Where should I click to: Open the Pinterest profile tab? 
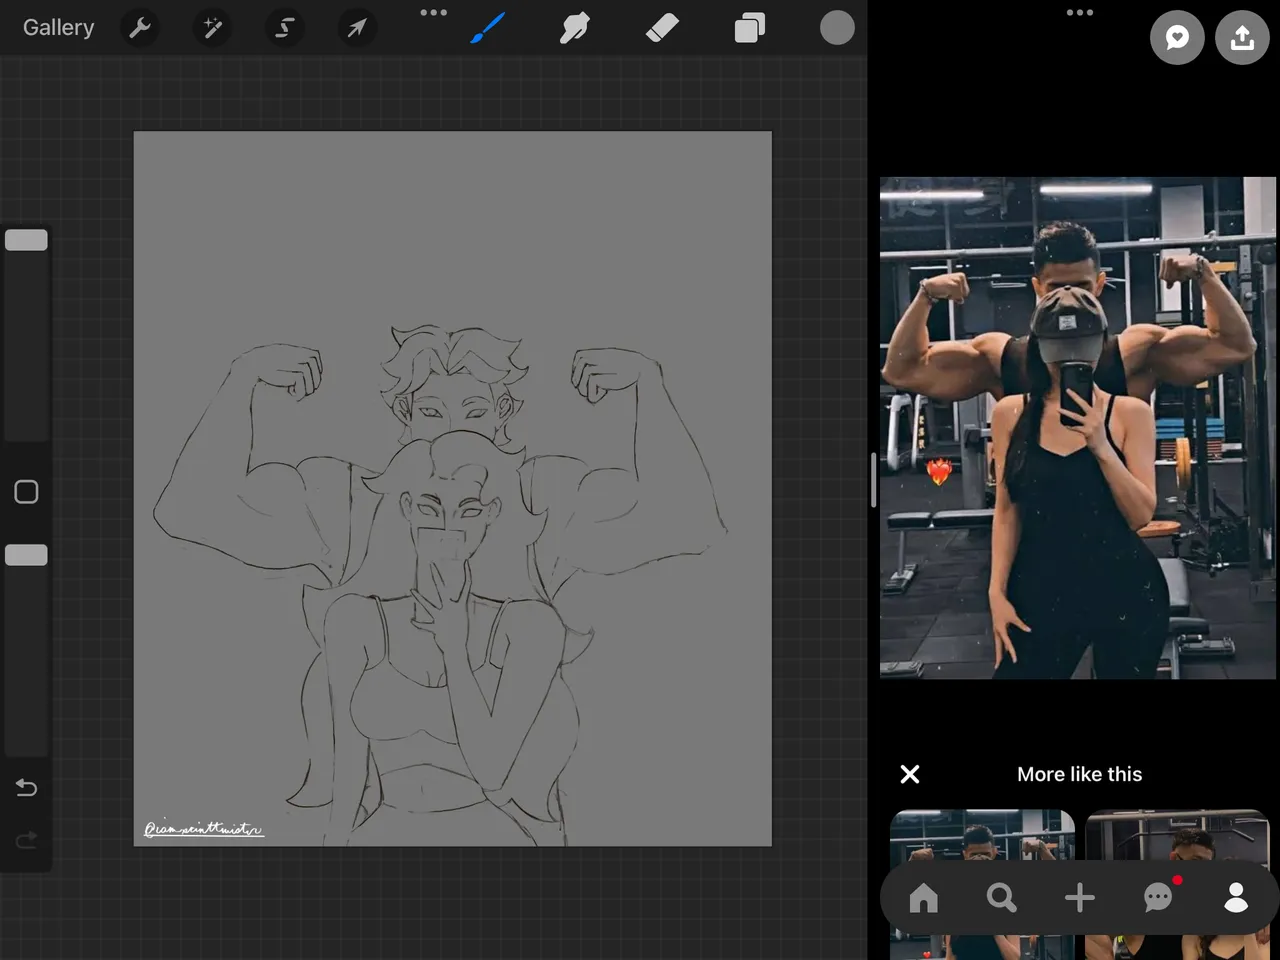pos(1236,898)
